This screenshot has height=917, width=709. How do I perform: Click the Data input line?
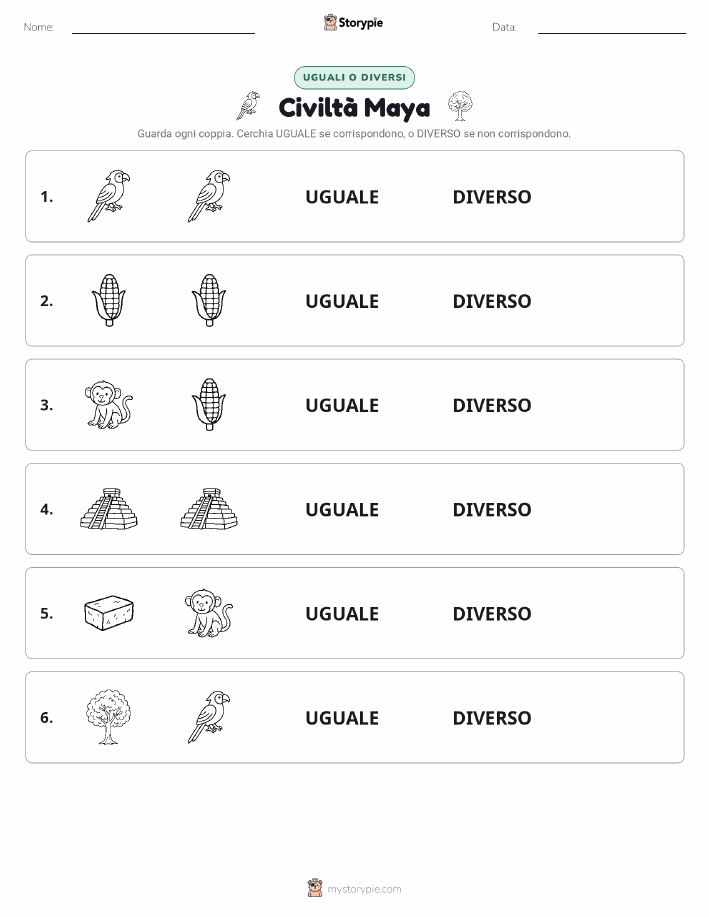click(x=612, y=27)
